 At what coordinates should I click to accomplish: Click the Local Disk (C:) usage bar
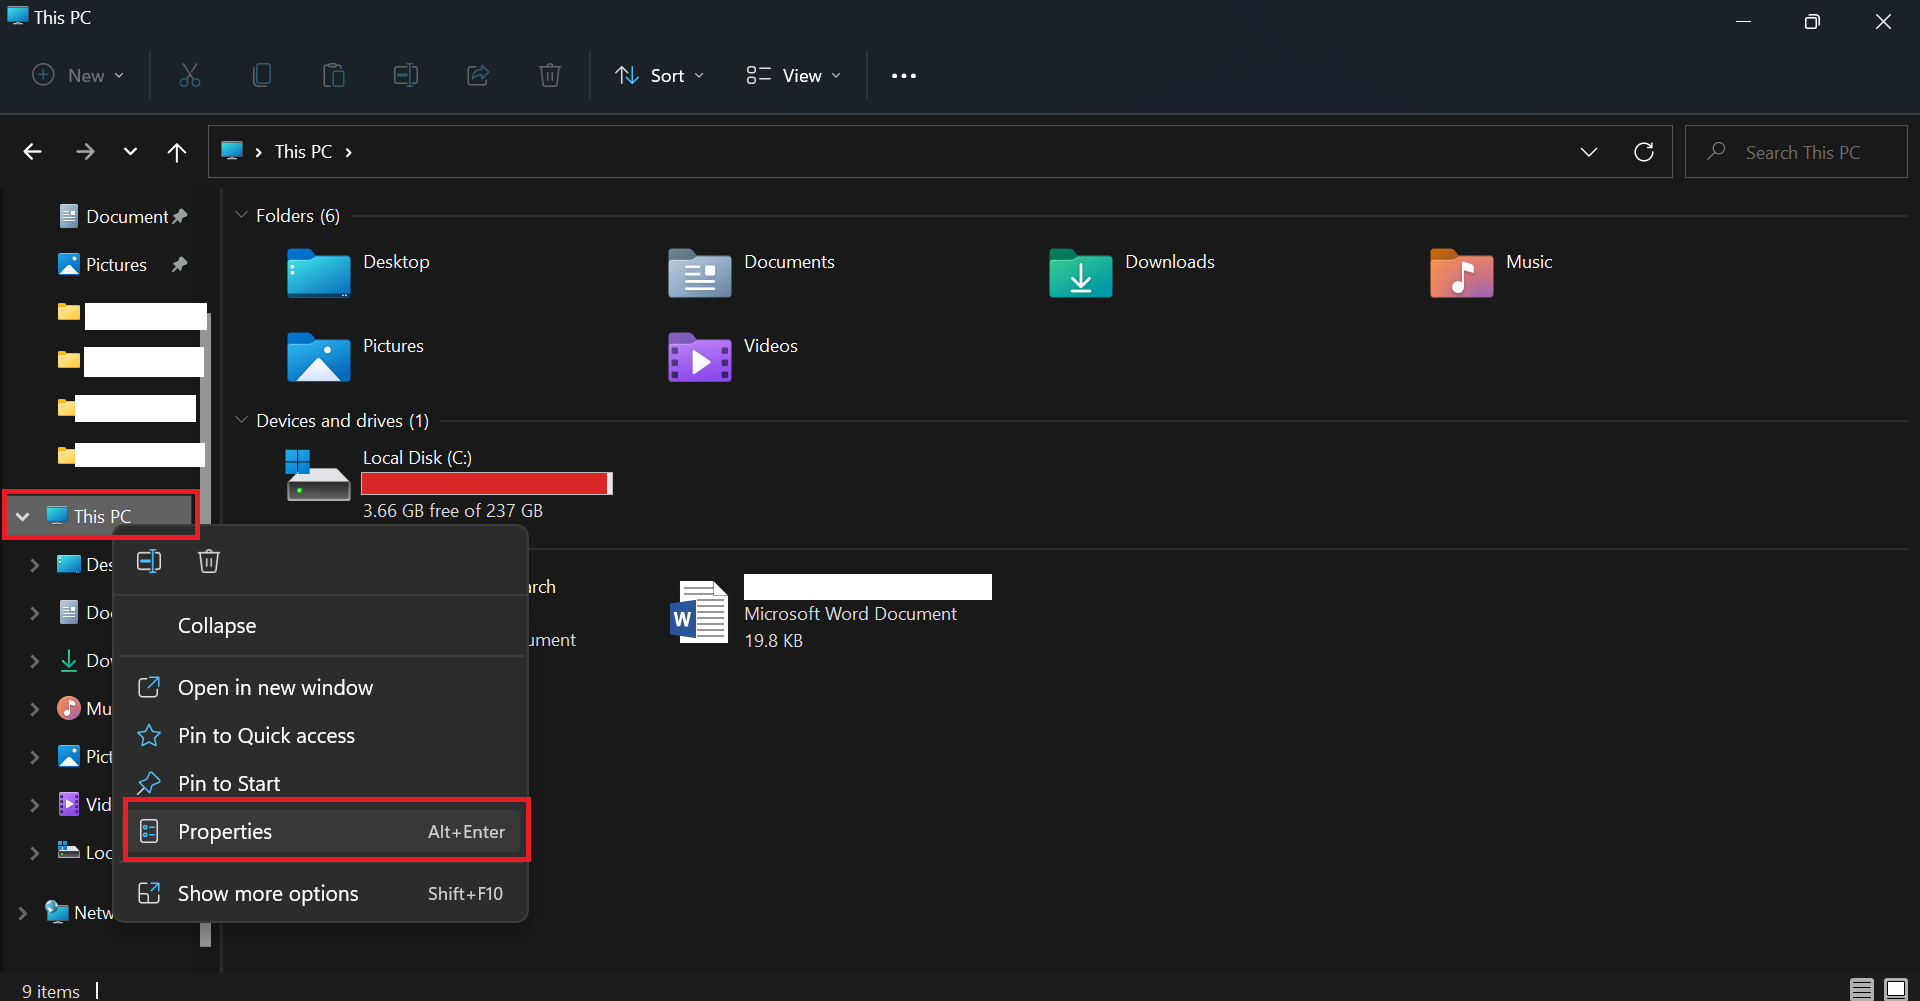[x=486, y=484]
